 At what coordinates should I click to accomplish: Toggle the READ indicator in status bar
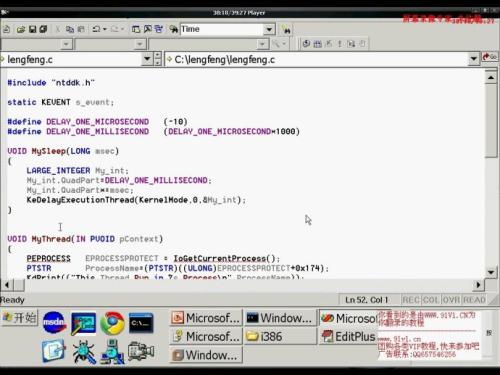474,300
